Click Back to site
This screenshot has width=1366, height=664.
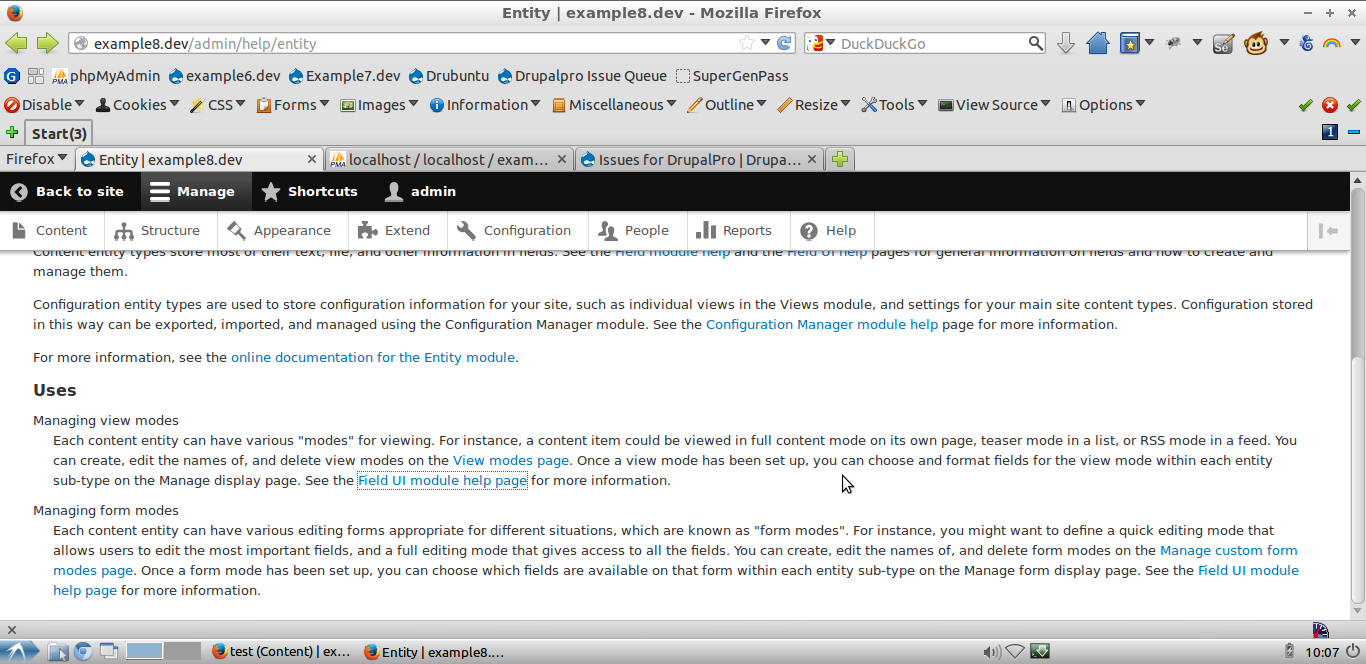tap(67, 192)
